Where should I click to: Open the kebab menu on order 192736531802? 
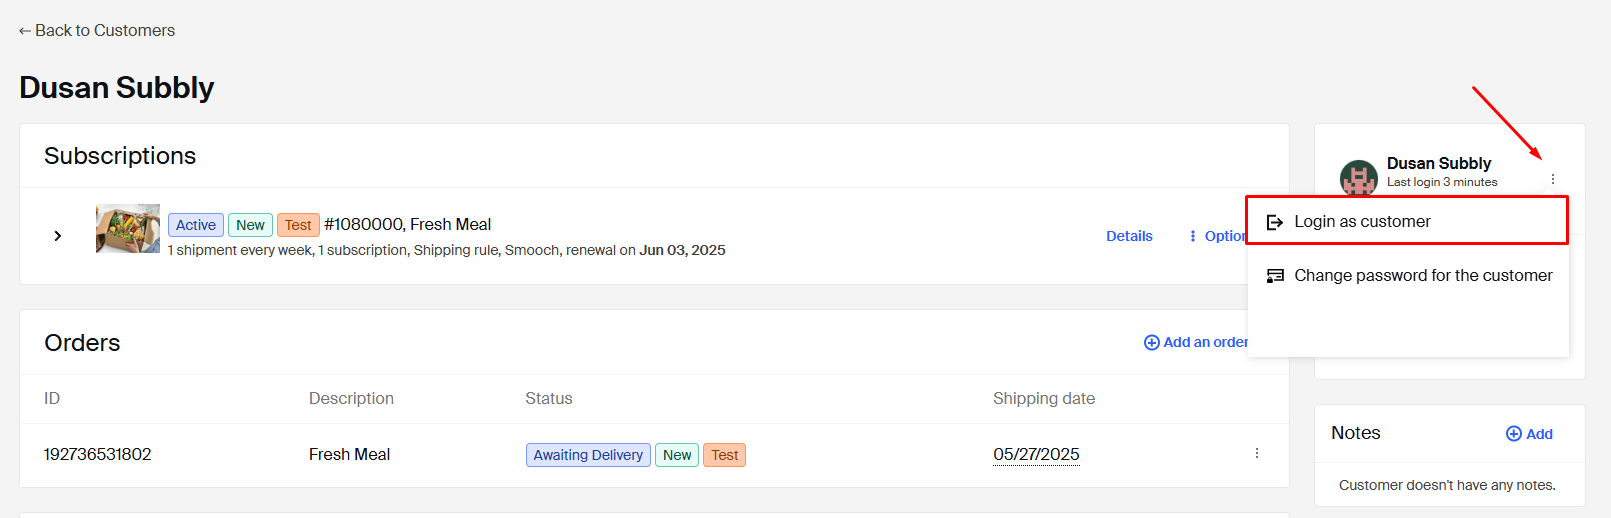pos(1257,454)
